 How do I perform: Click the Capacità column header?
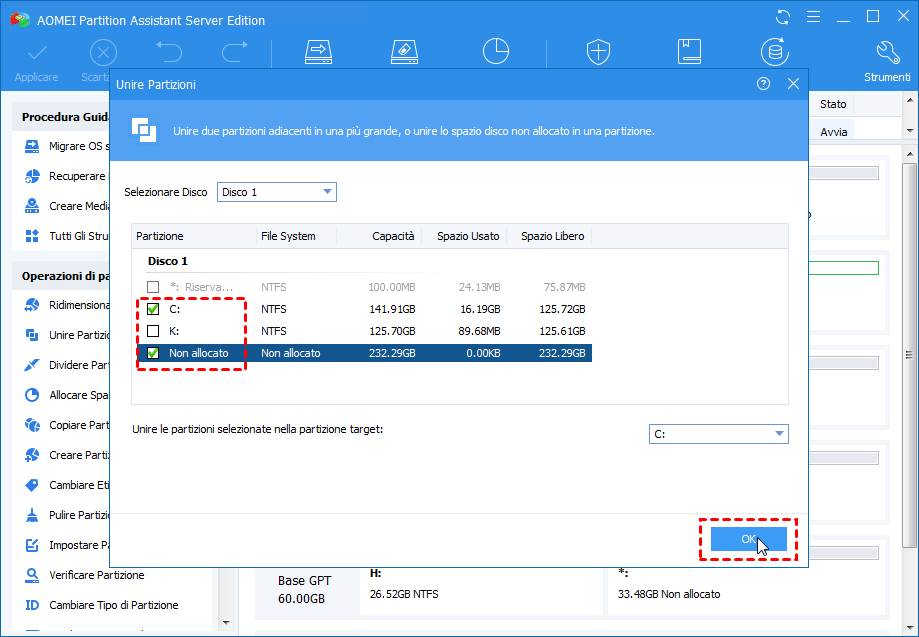tap(379, 236)
